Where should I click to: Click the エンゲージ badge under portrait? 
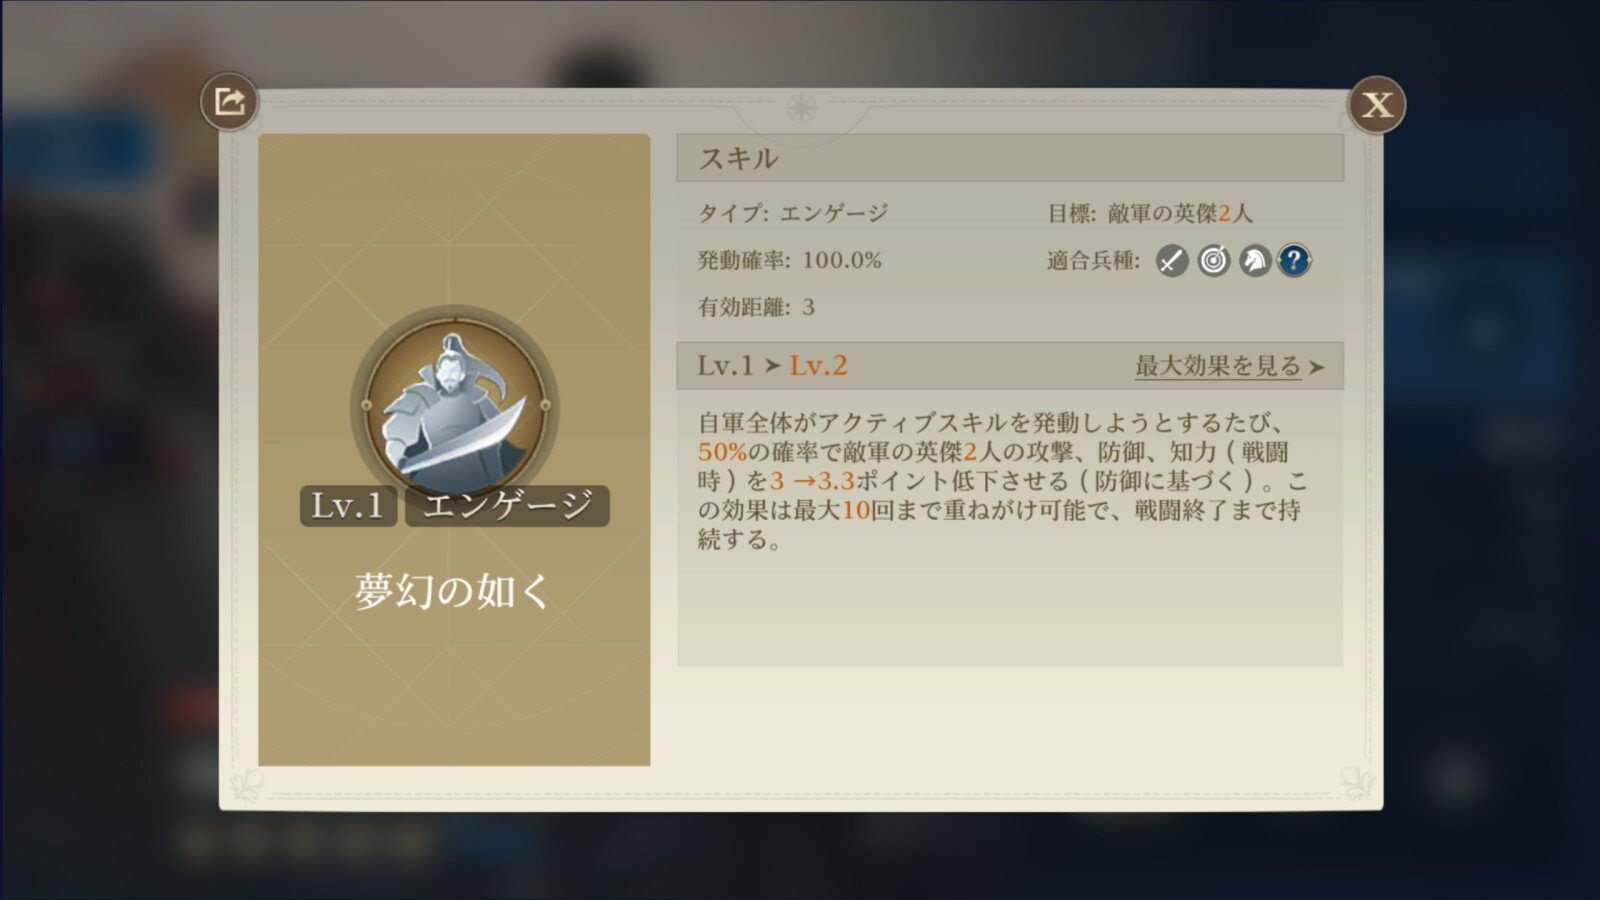click(x=507, y=506)
